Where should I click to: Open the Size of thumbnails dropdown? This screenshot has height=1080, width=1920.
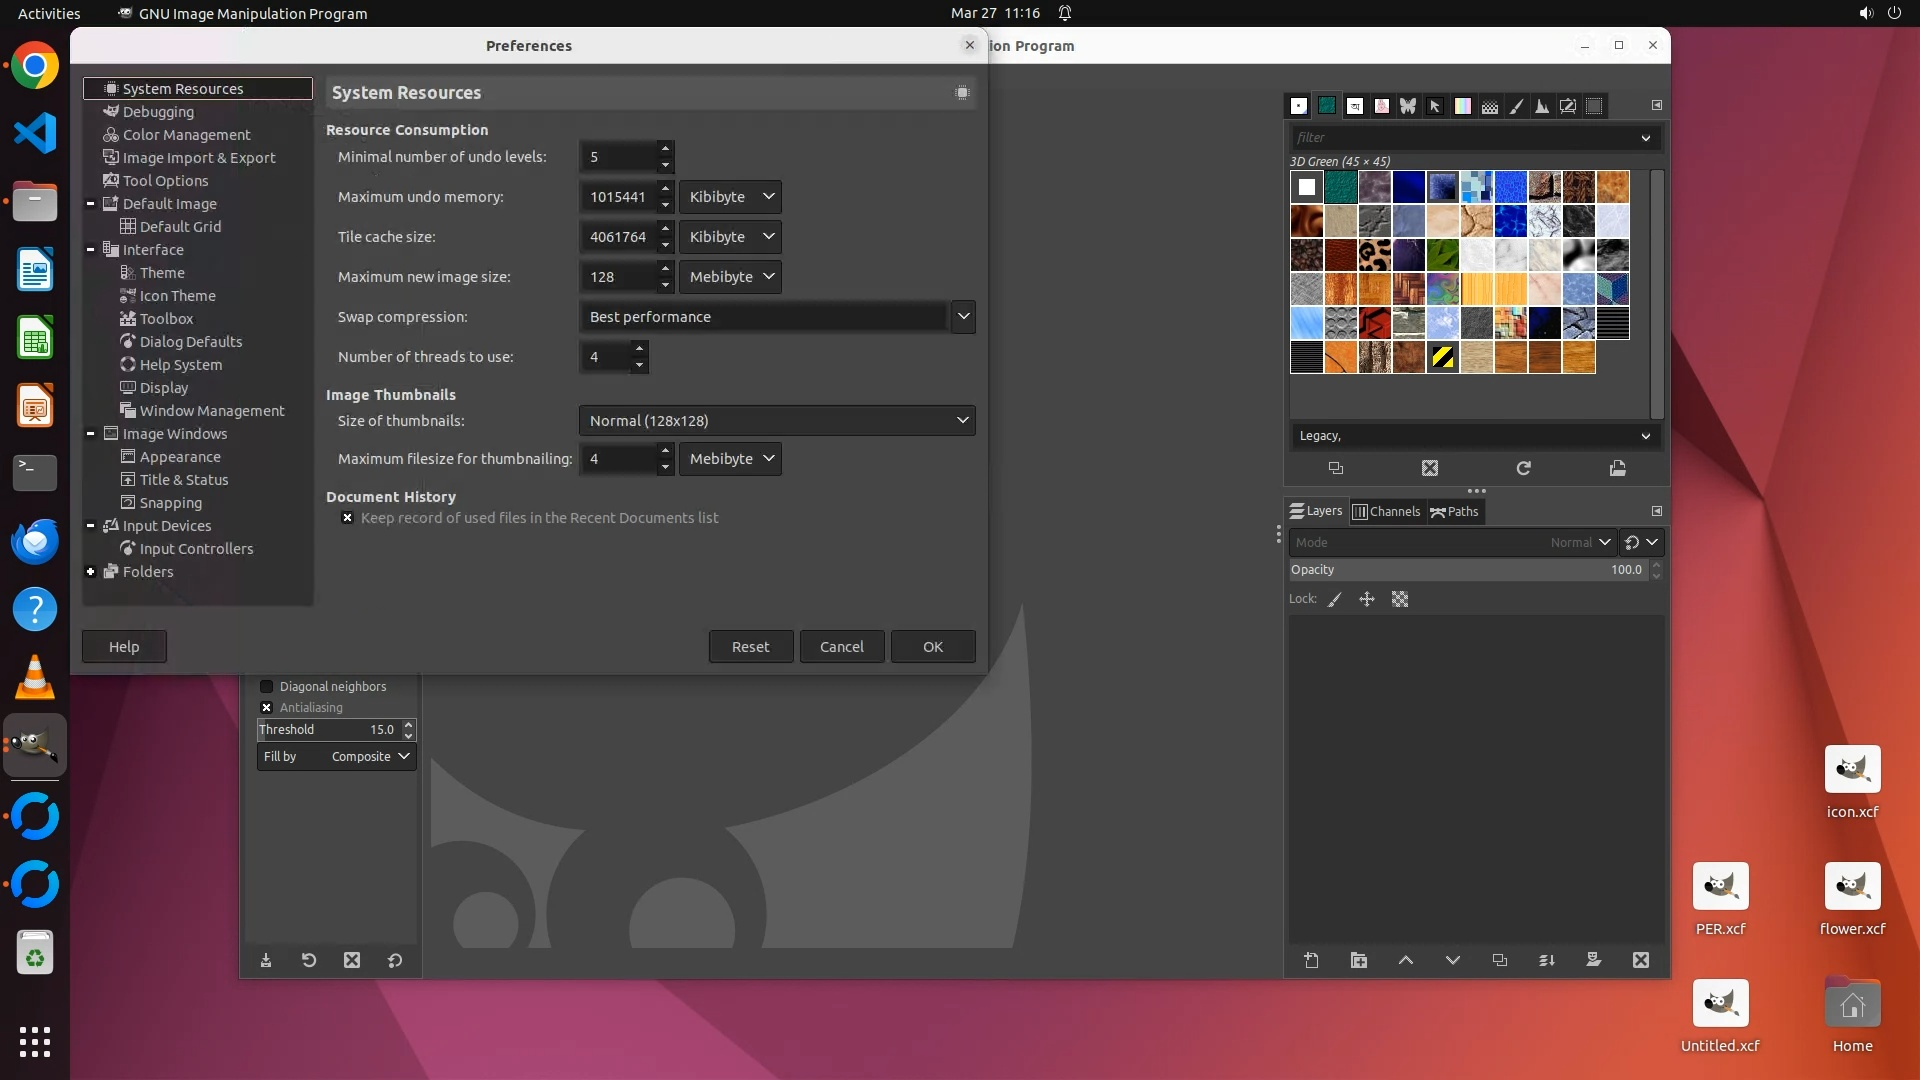[776, 421]
